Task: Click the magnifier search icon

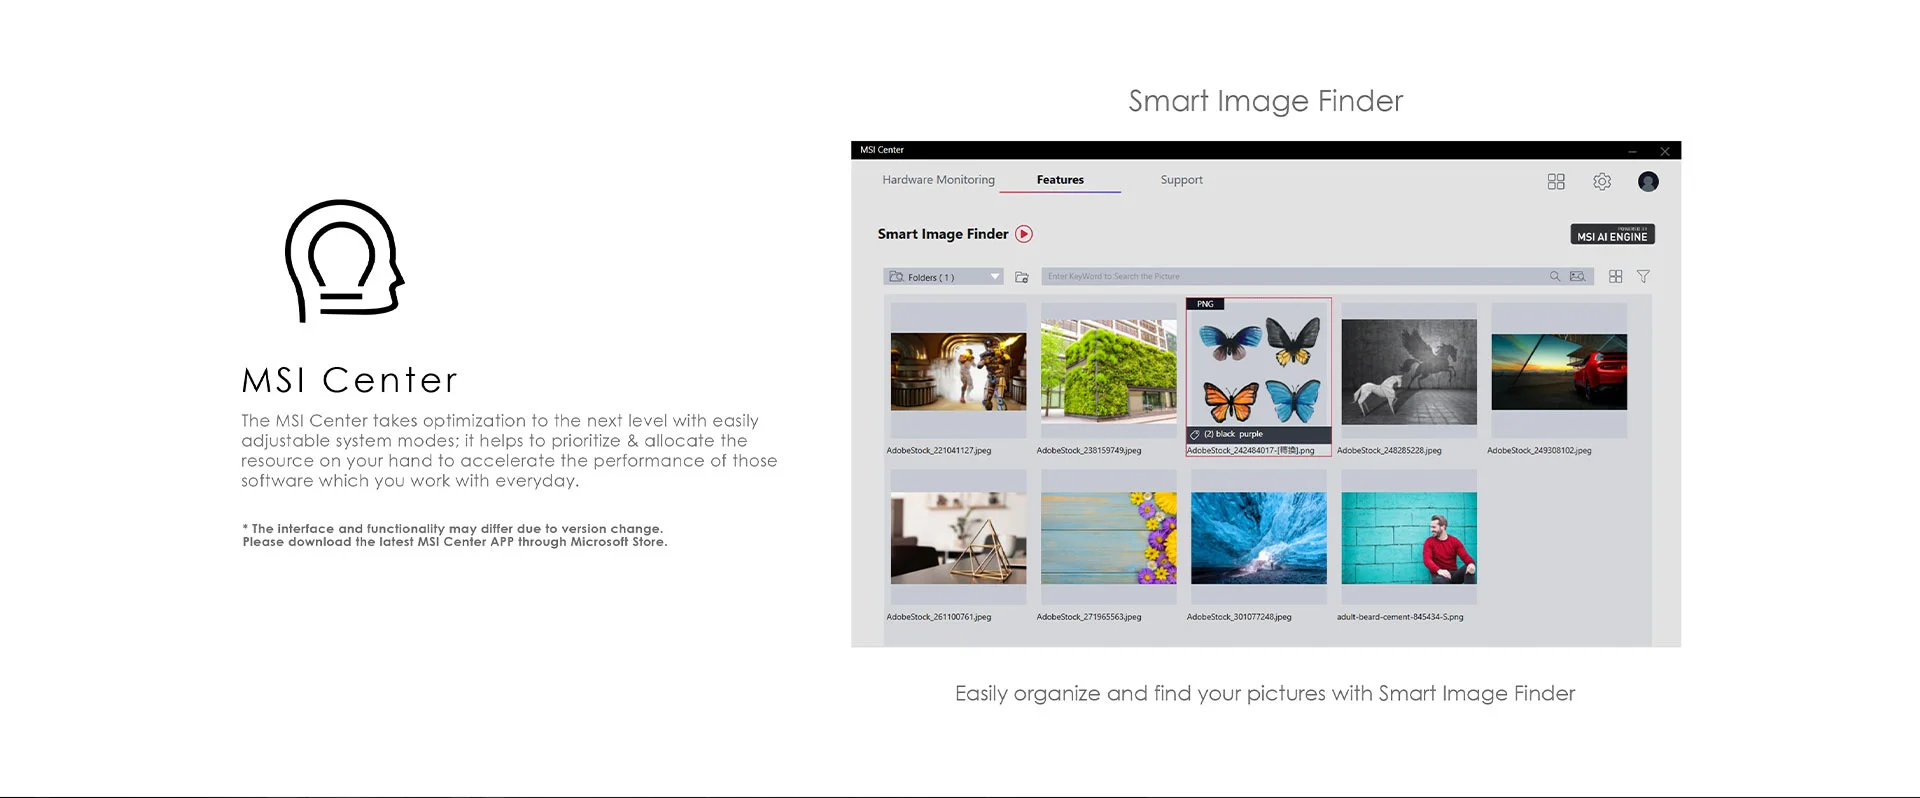Action: click(1555, 276)
